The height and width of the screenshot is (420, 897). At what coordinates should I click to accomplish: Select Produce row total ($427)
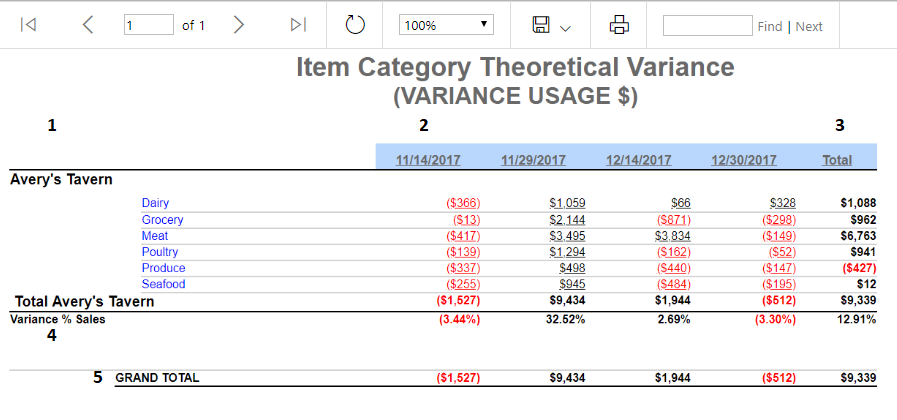859,268
